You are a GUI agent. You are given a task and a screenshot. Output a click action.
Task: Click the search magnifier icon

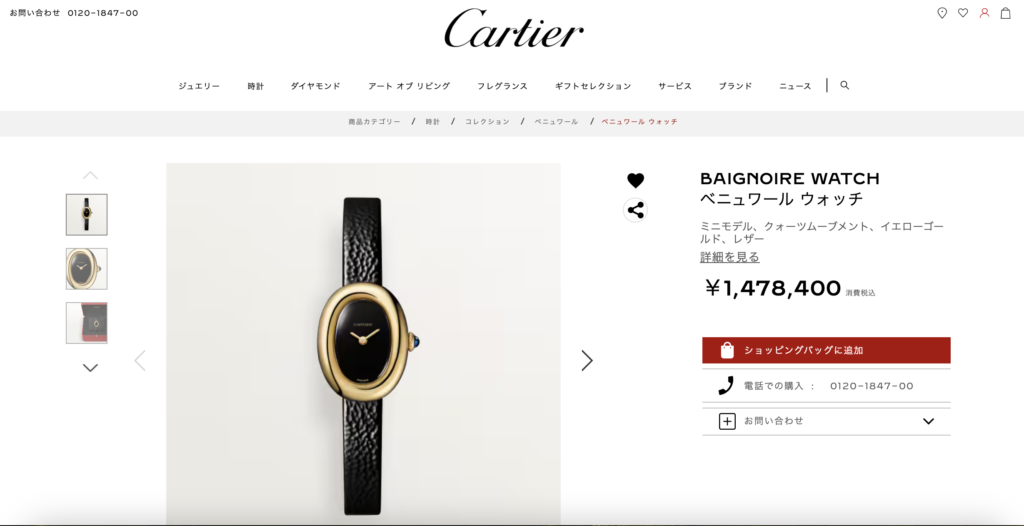pyautogui.click(x=844, y=86)
